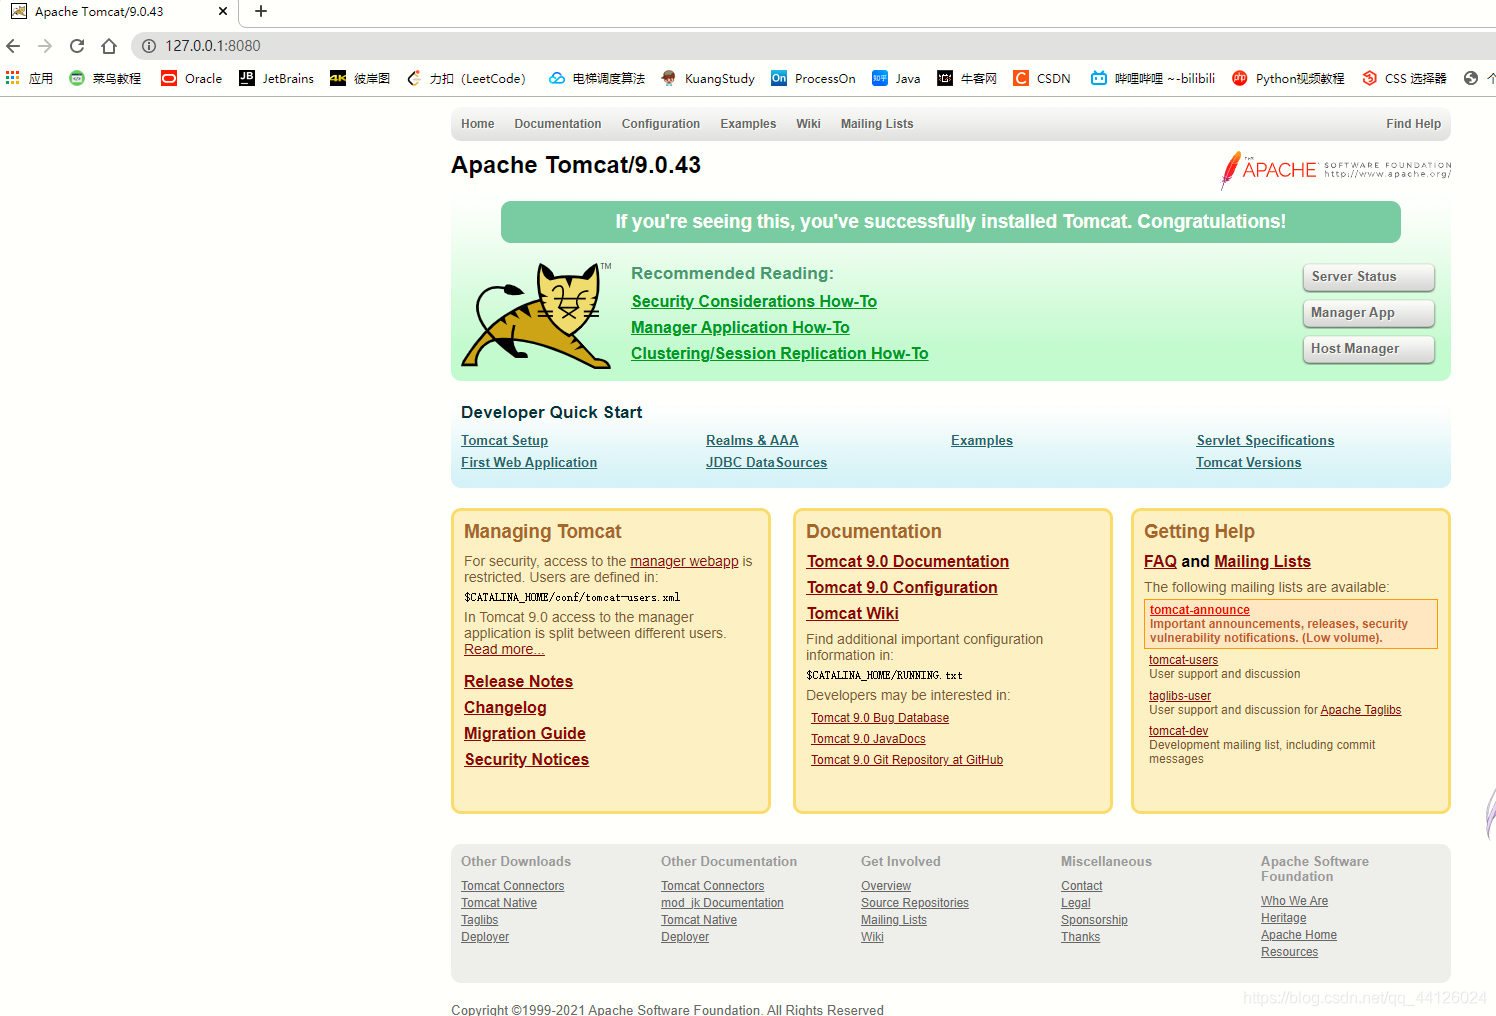
Task: Open the Oracle bookmark
Action: (192, 78)
